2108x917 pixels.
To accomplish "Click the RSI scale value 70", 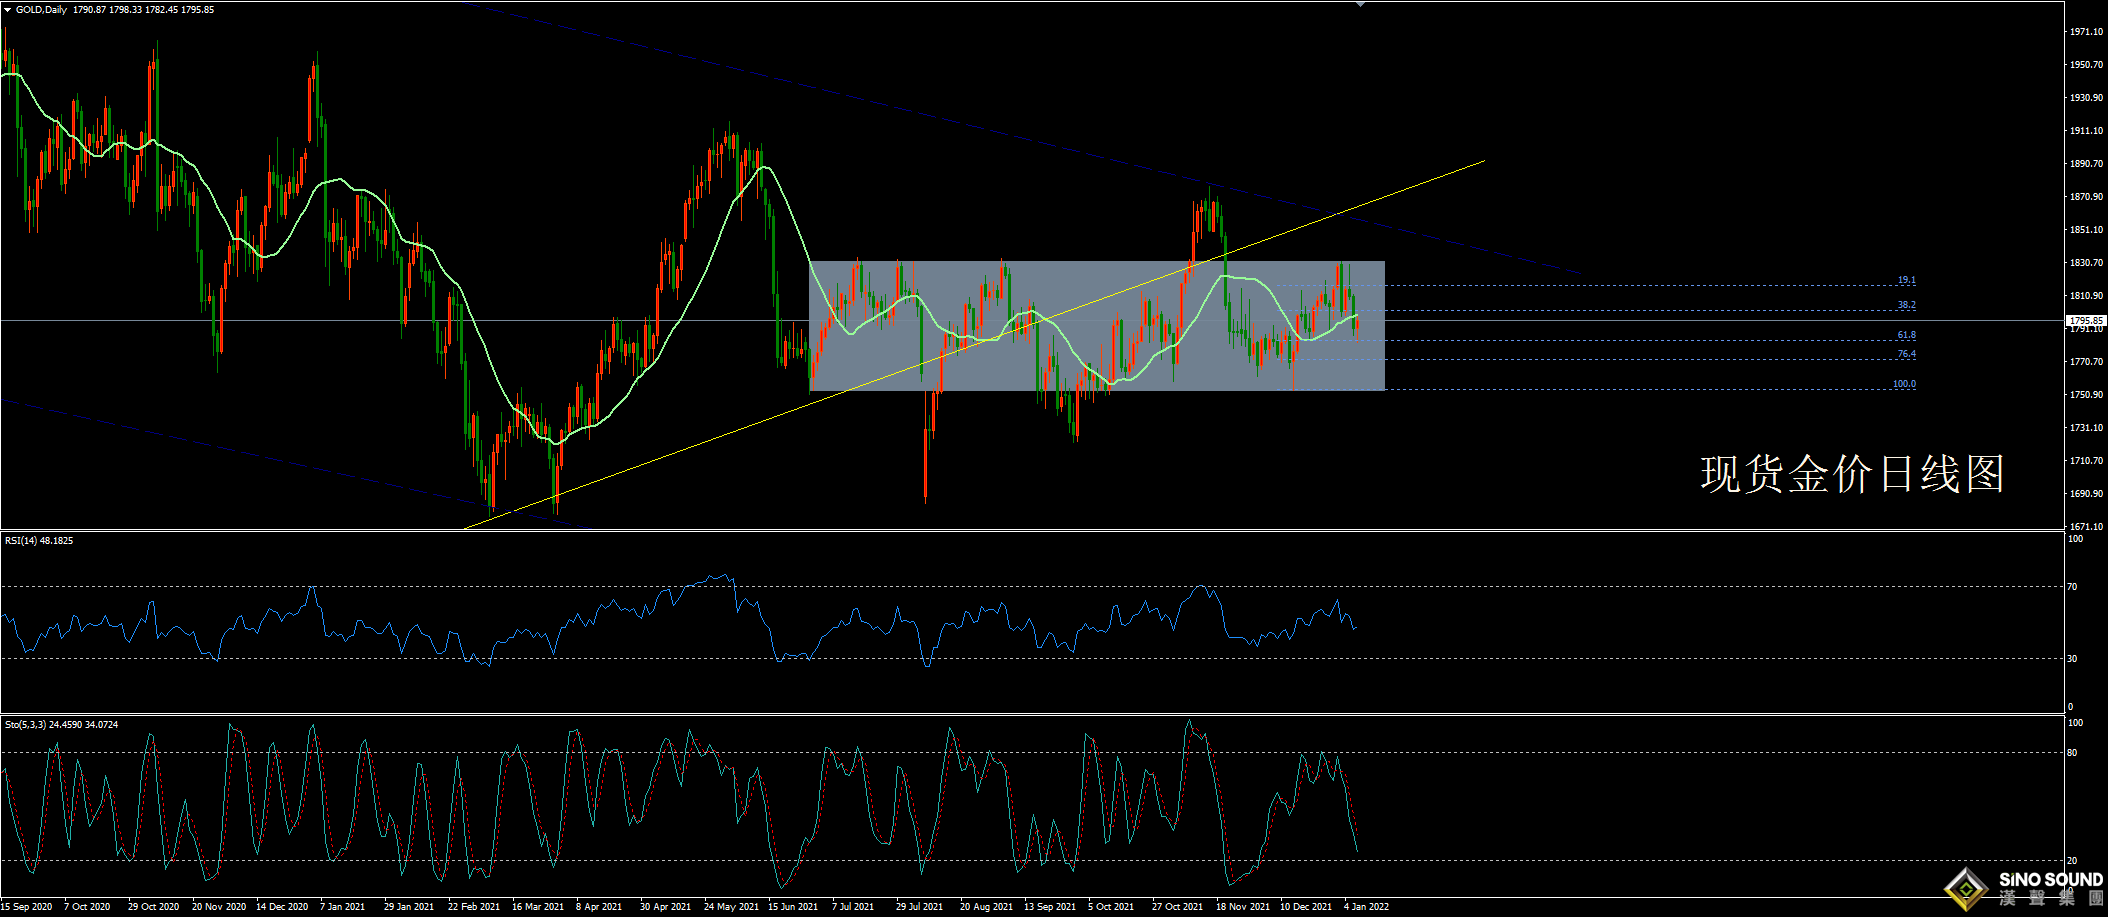I will click(x=2072, y=587).
